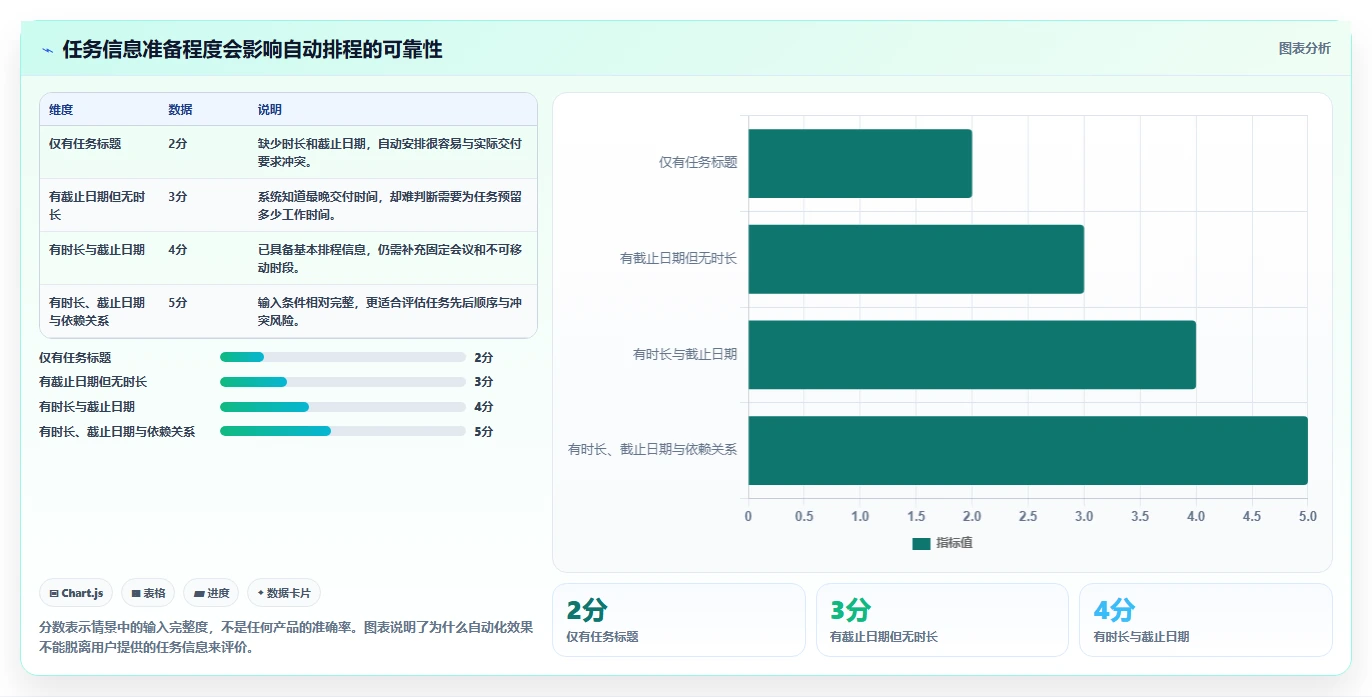Click the 进度 chip

(x=211, y=593)
